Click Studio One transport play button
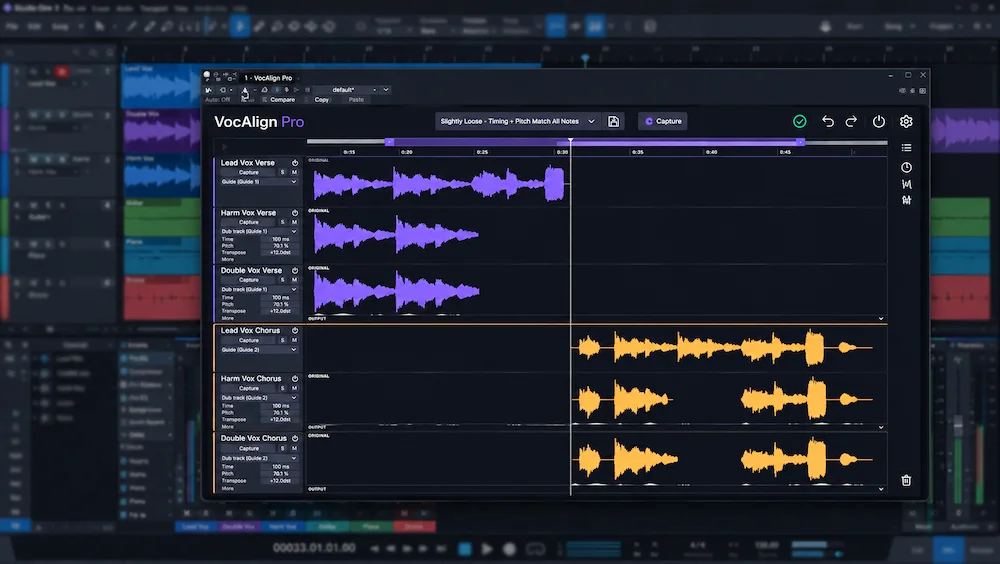This screenshot has height=564, width=1000. [x=487, y=549]
